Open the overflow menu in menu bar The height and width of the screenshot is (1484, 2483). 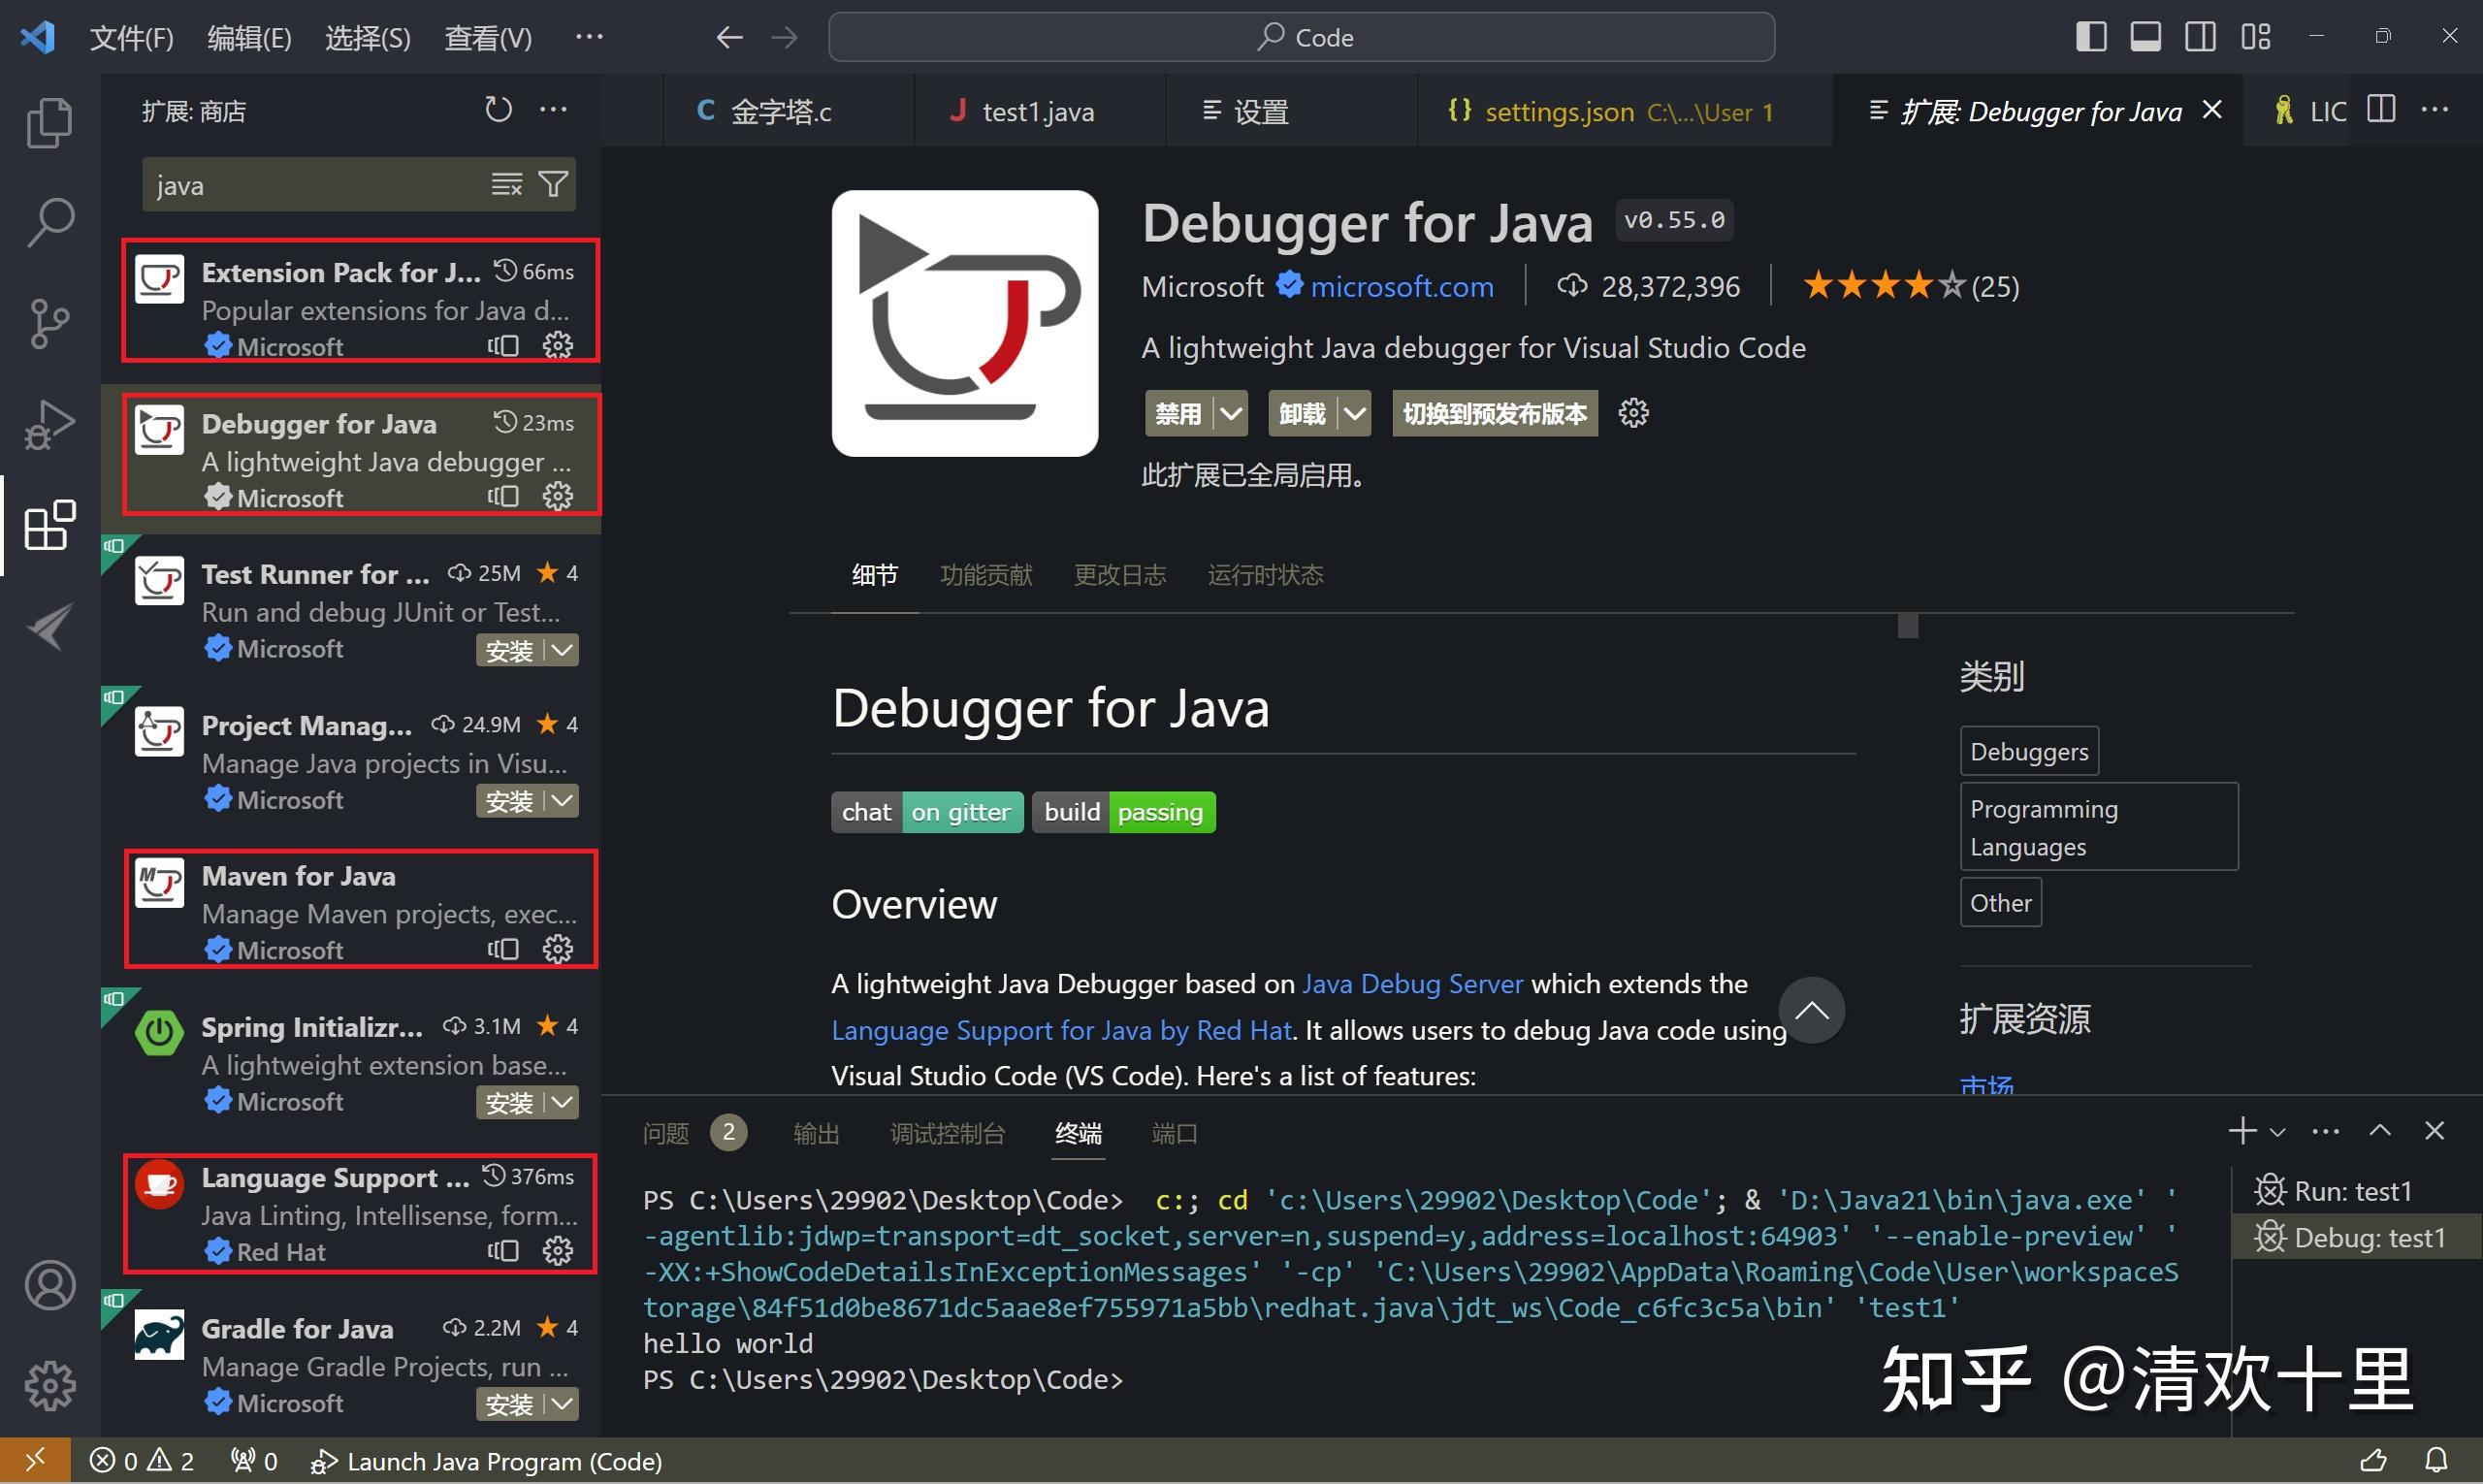[589, 37]
